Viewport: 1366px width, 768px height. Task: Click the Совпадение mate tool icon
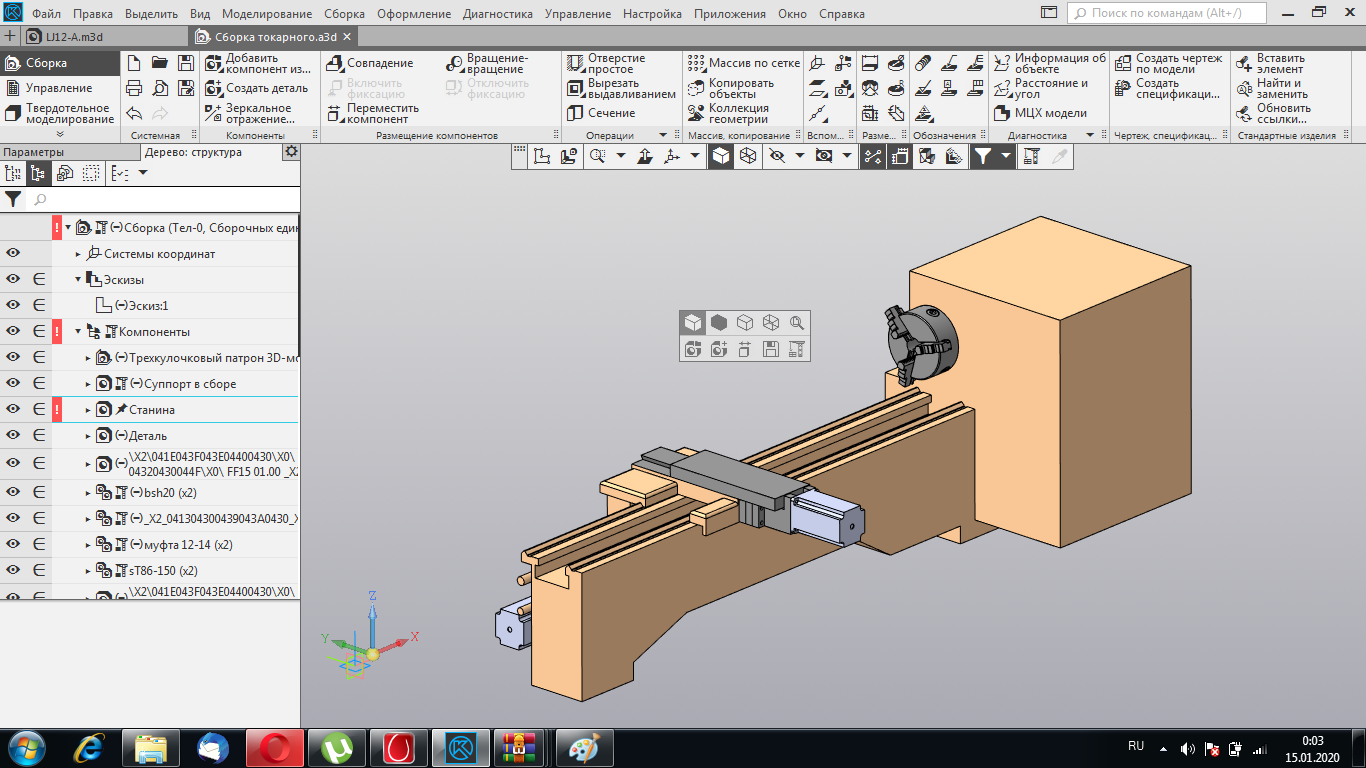click(x=335, y=63)
